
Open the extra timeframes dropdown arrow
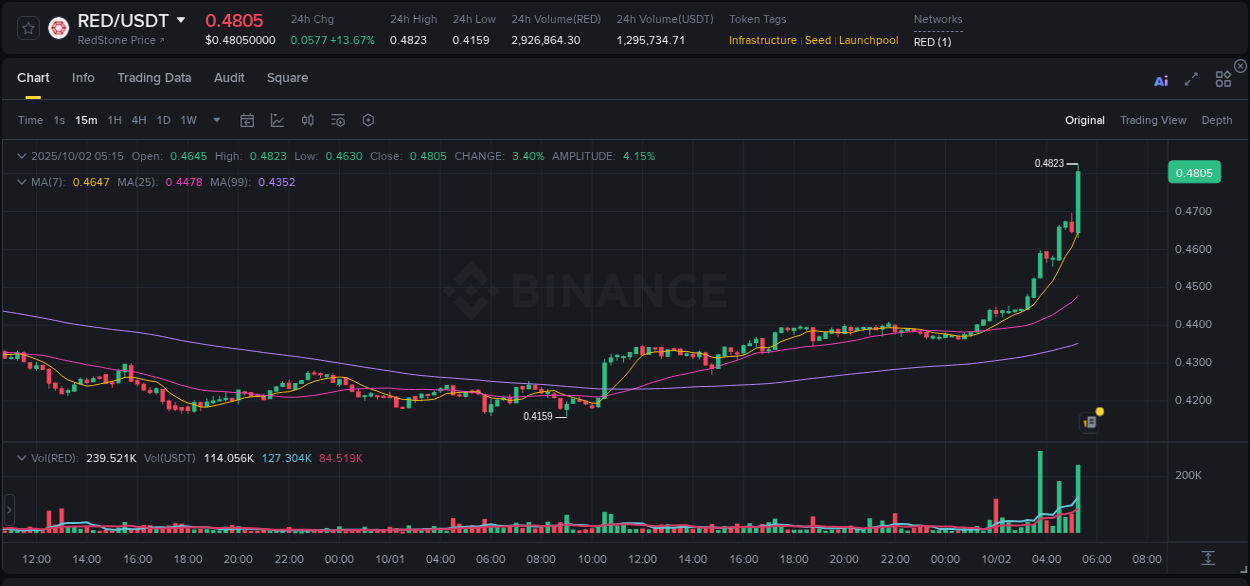tap(216, 120)
